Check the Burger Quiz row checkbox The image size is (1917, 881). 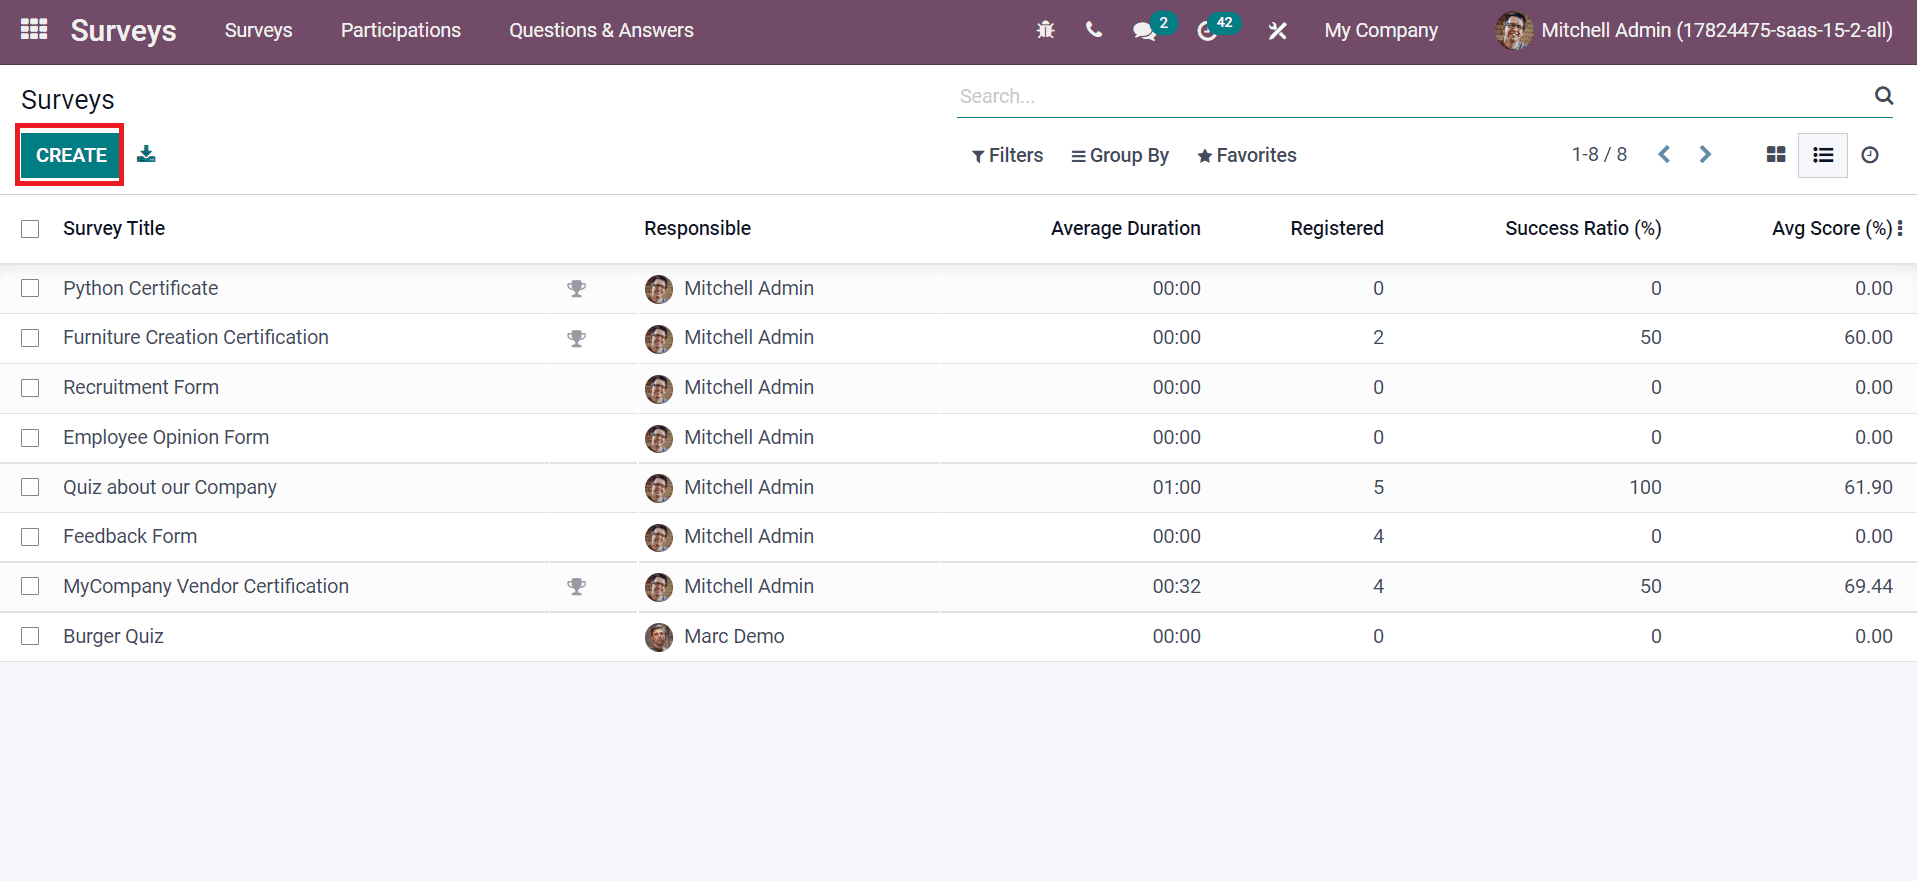tap(30, 636)
